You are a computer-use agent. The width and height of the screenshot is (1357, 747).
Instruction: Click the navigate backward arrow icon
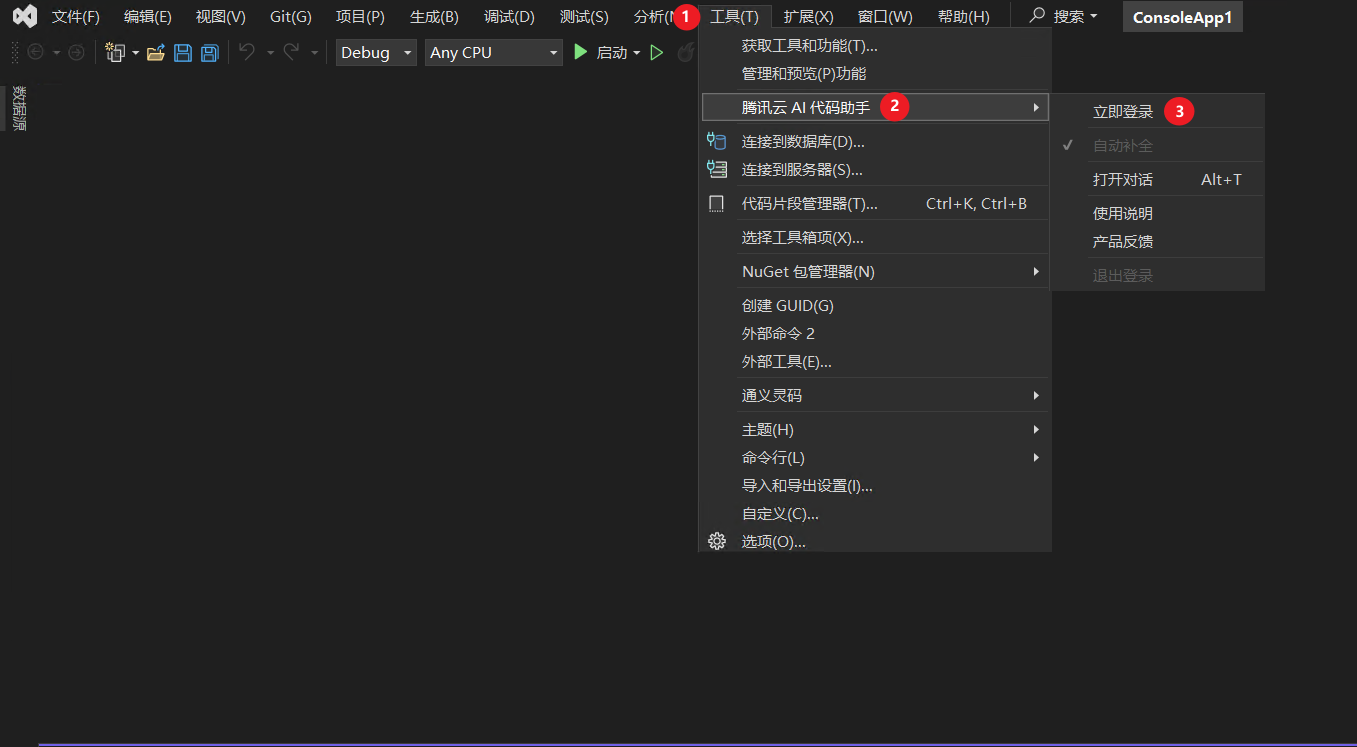pos(36,52)
